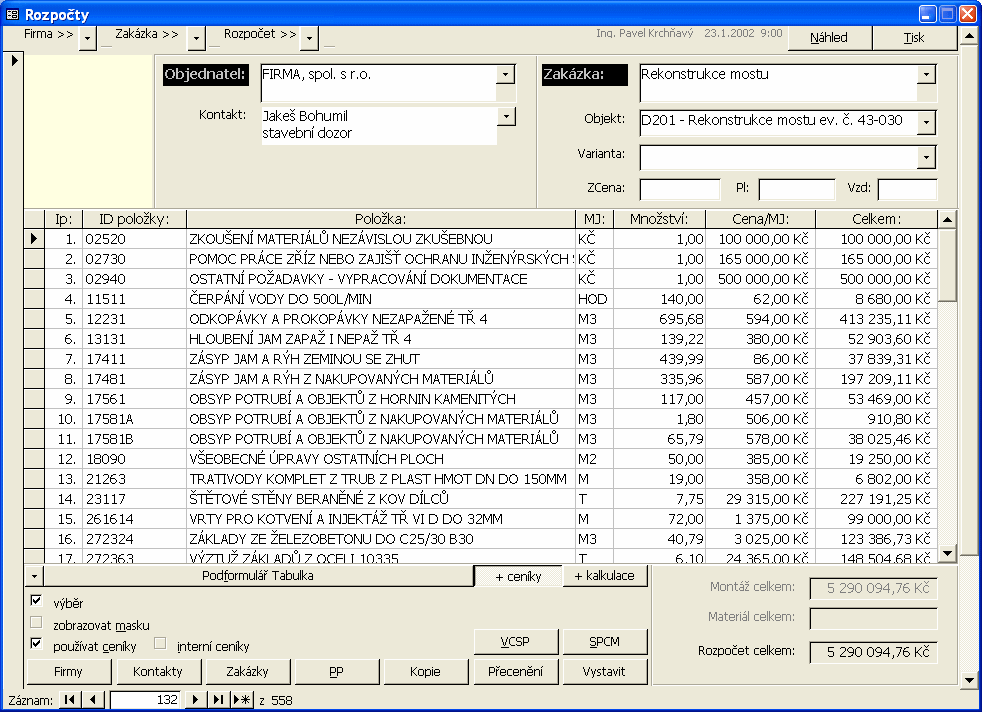Enable the interní ceníky checkbox
The width and height of the screenshot is (982, 712).
tap(160, 645)
